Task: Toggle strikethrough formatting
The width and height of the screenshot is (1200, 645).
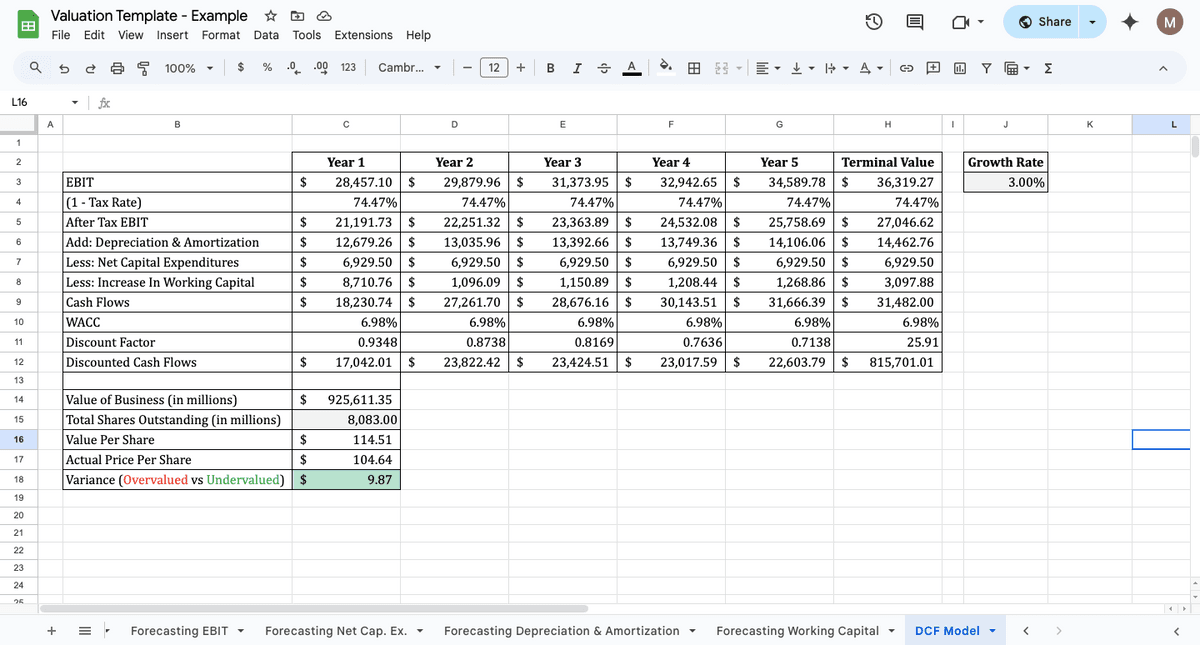Action: (x=603, y=68)
